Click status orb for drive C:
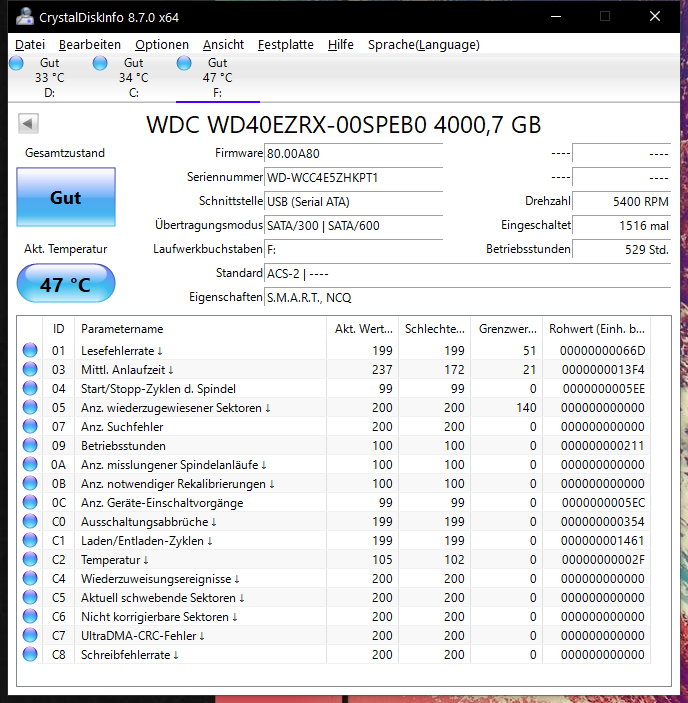This screenshot has height=703, width=688. [x=100, y=63]
